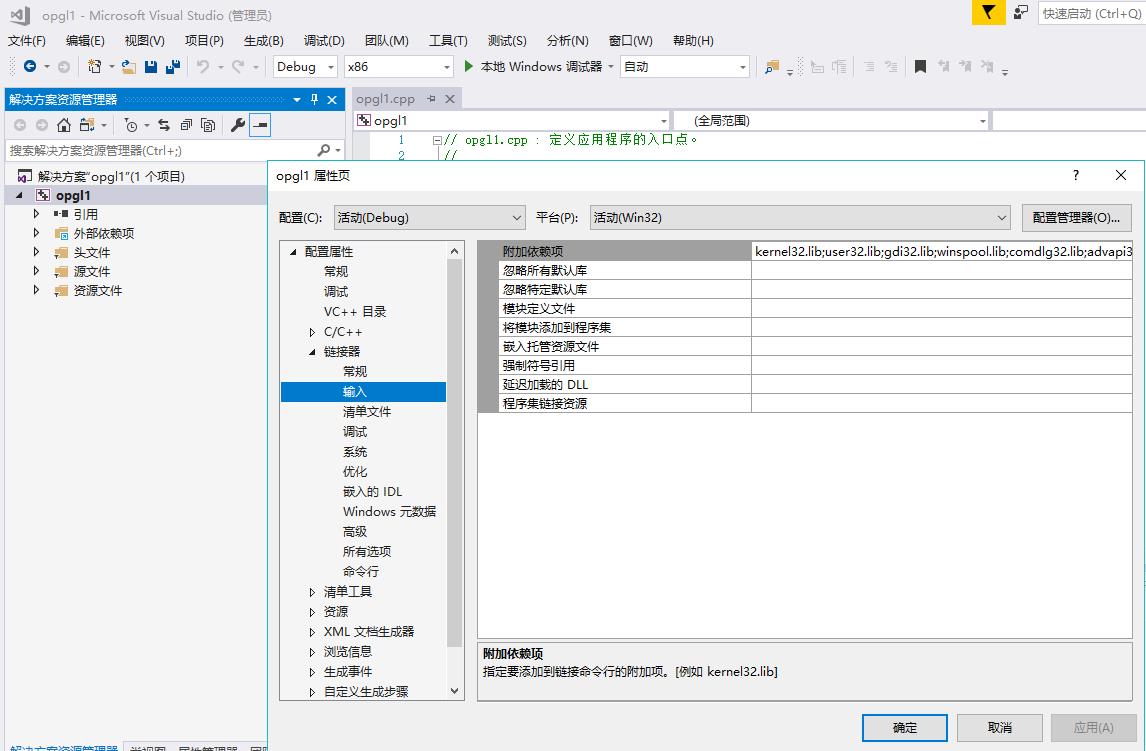Collapse the 链接器 property node
This screenshot has height=751, width=1146.
point(312,351)
